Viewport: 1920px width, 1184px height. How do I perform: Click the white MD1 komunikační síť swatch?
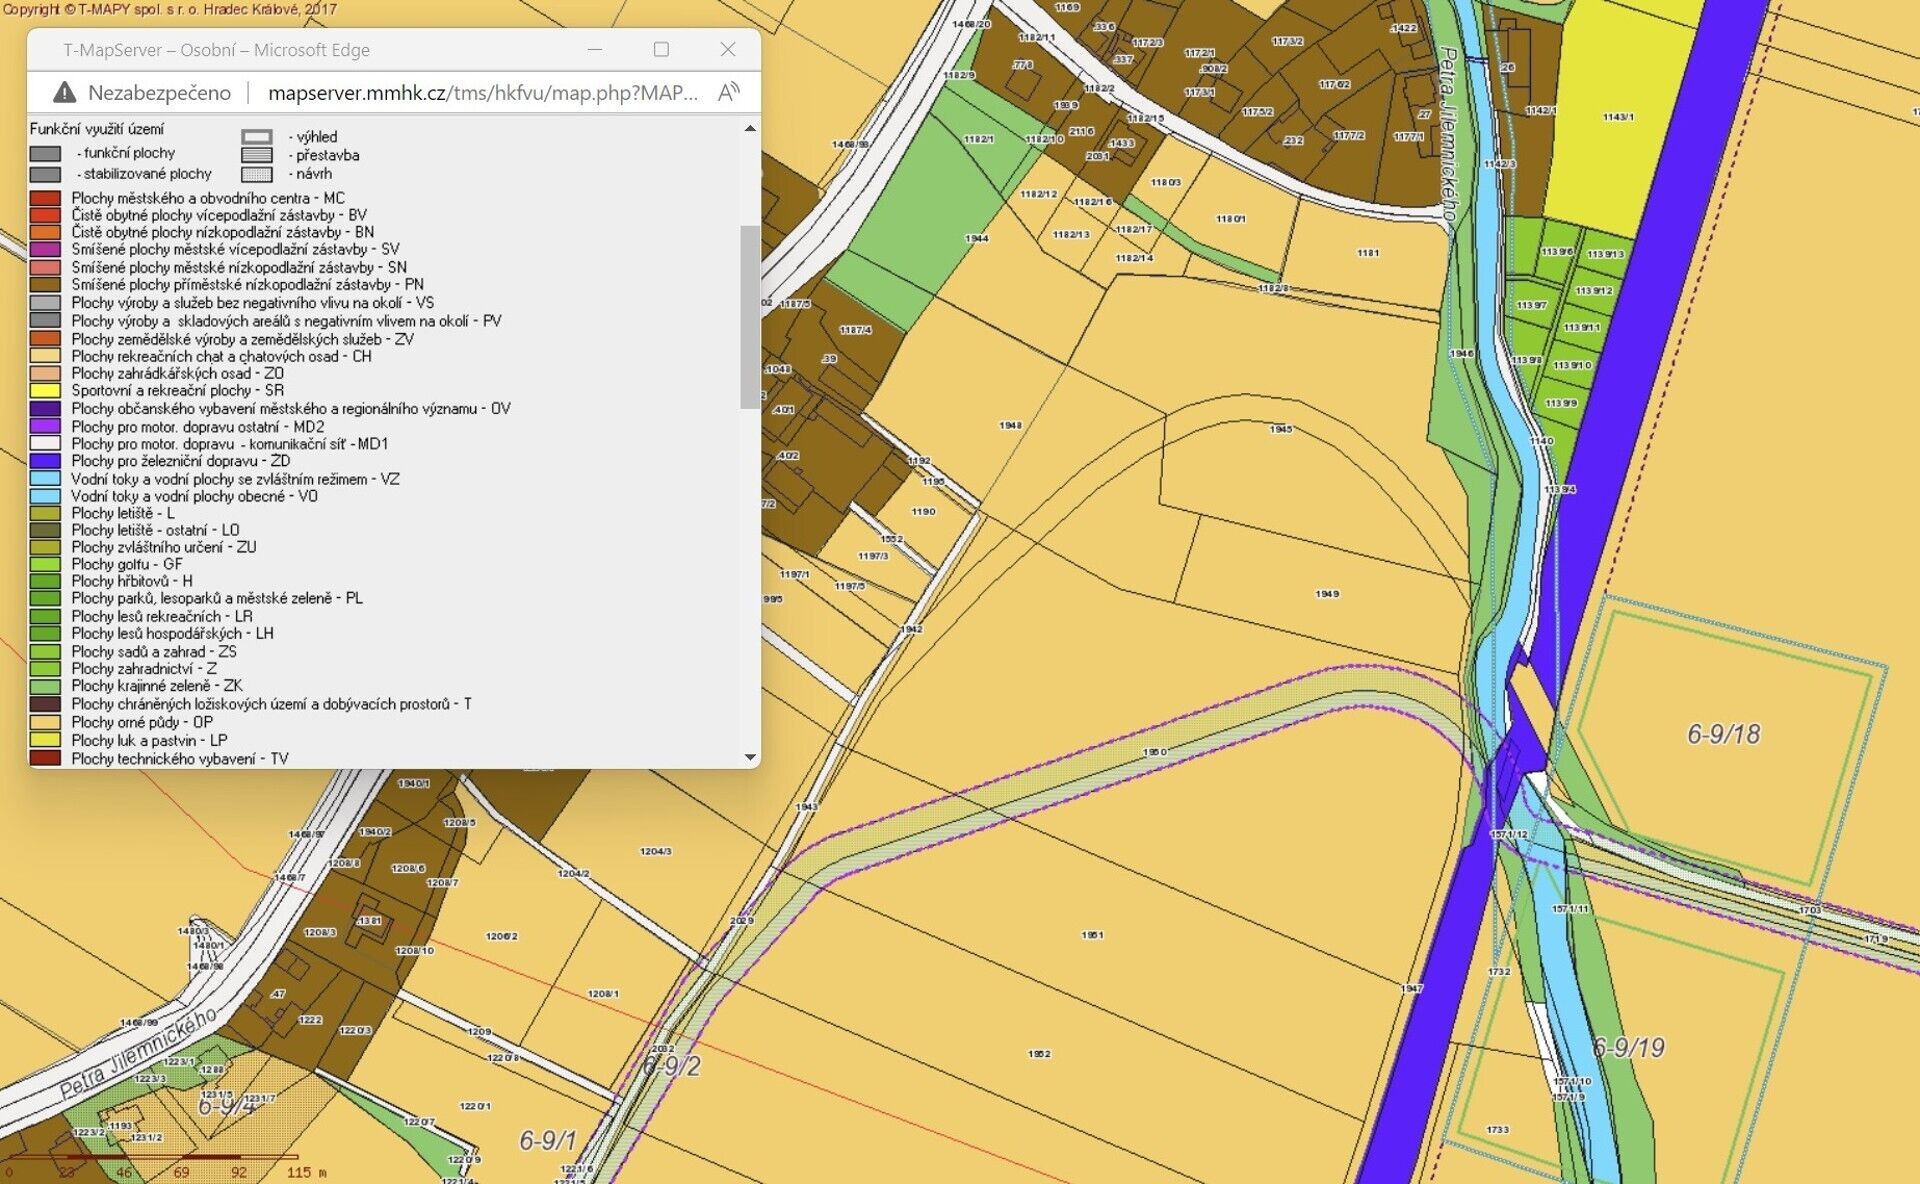45,444
